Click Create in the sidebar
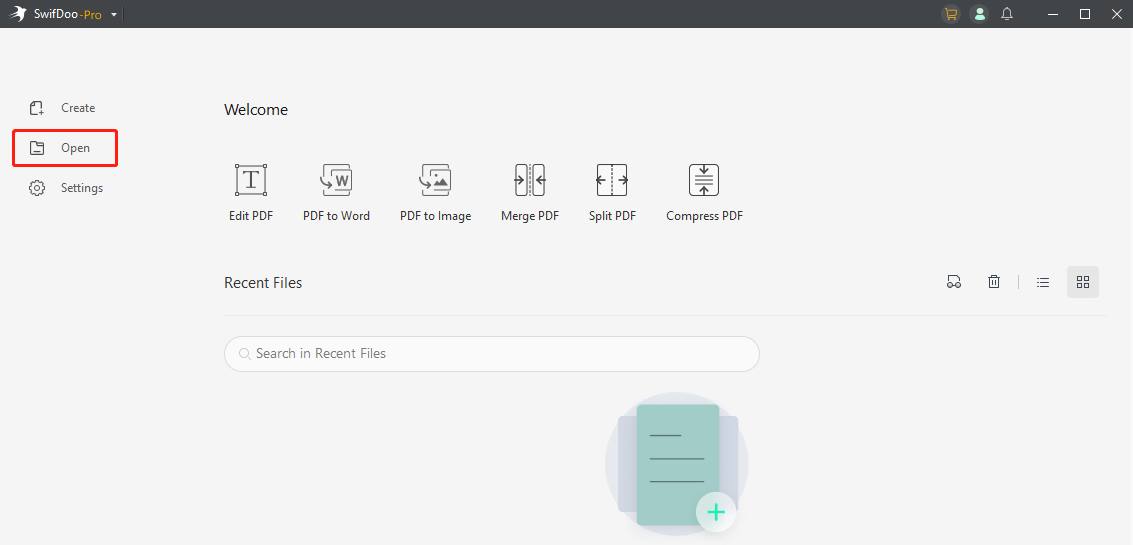The height and width of the screenshot is (545, 1133). coord(62,108)
